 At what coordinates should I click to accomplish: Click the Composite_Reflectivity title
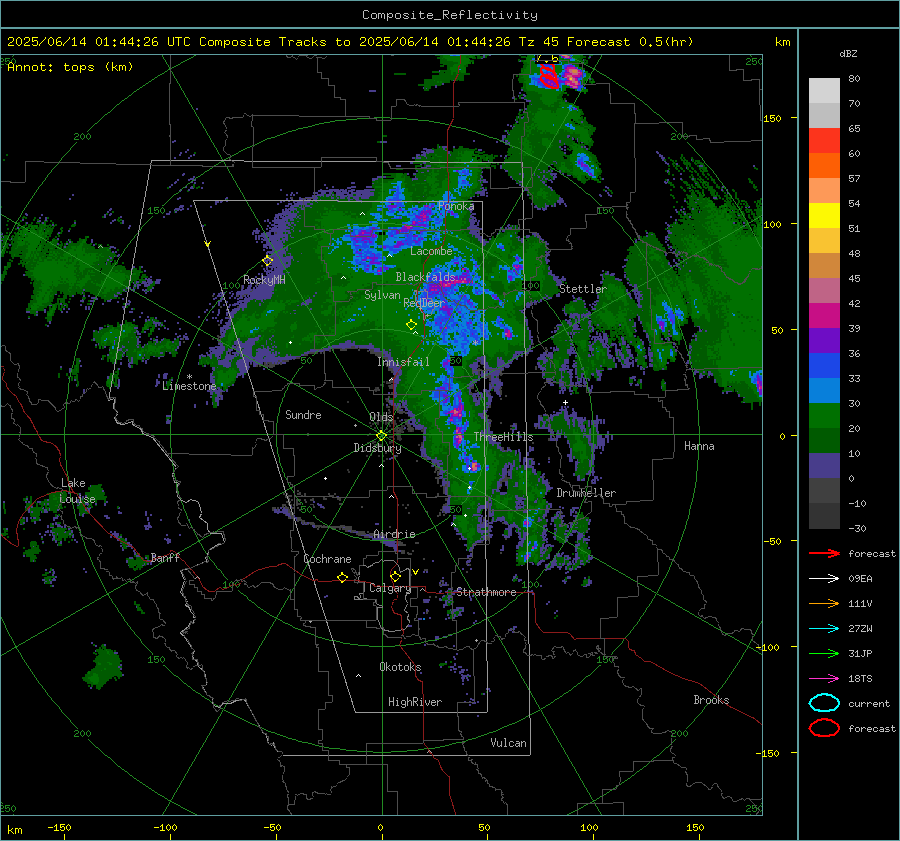point(450,15)
